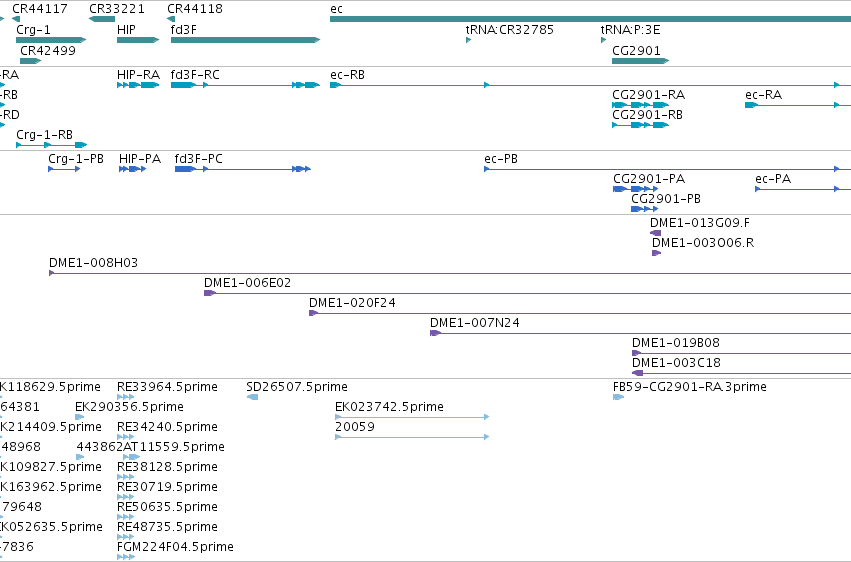Click the RE33964.5prime EST
This screenshot has width=851, height=562.
126,398
